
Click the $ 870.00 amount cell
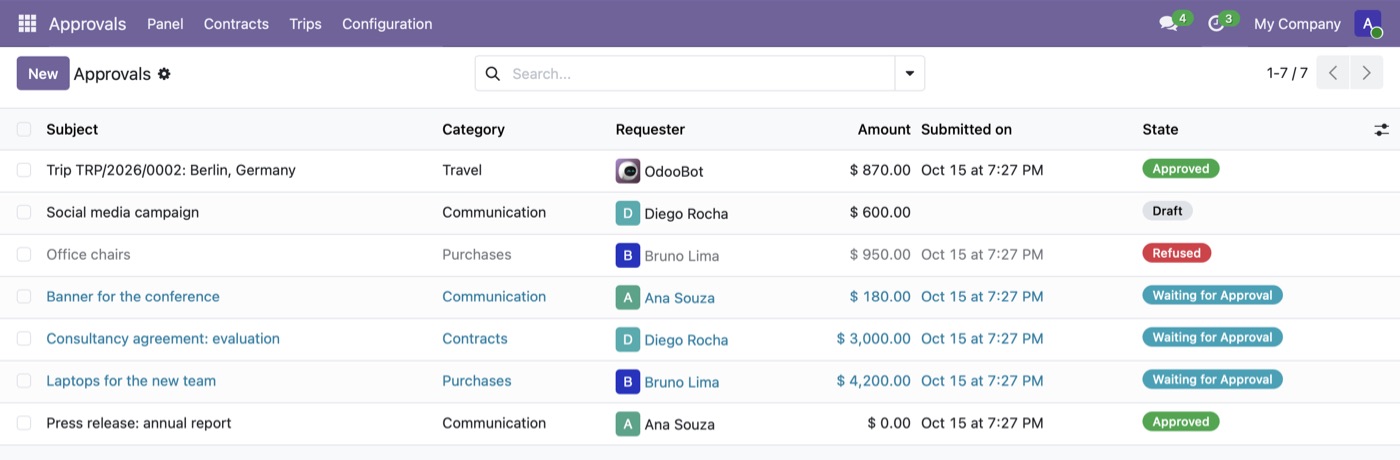pyautogui.click(x=880, y=170)
